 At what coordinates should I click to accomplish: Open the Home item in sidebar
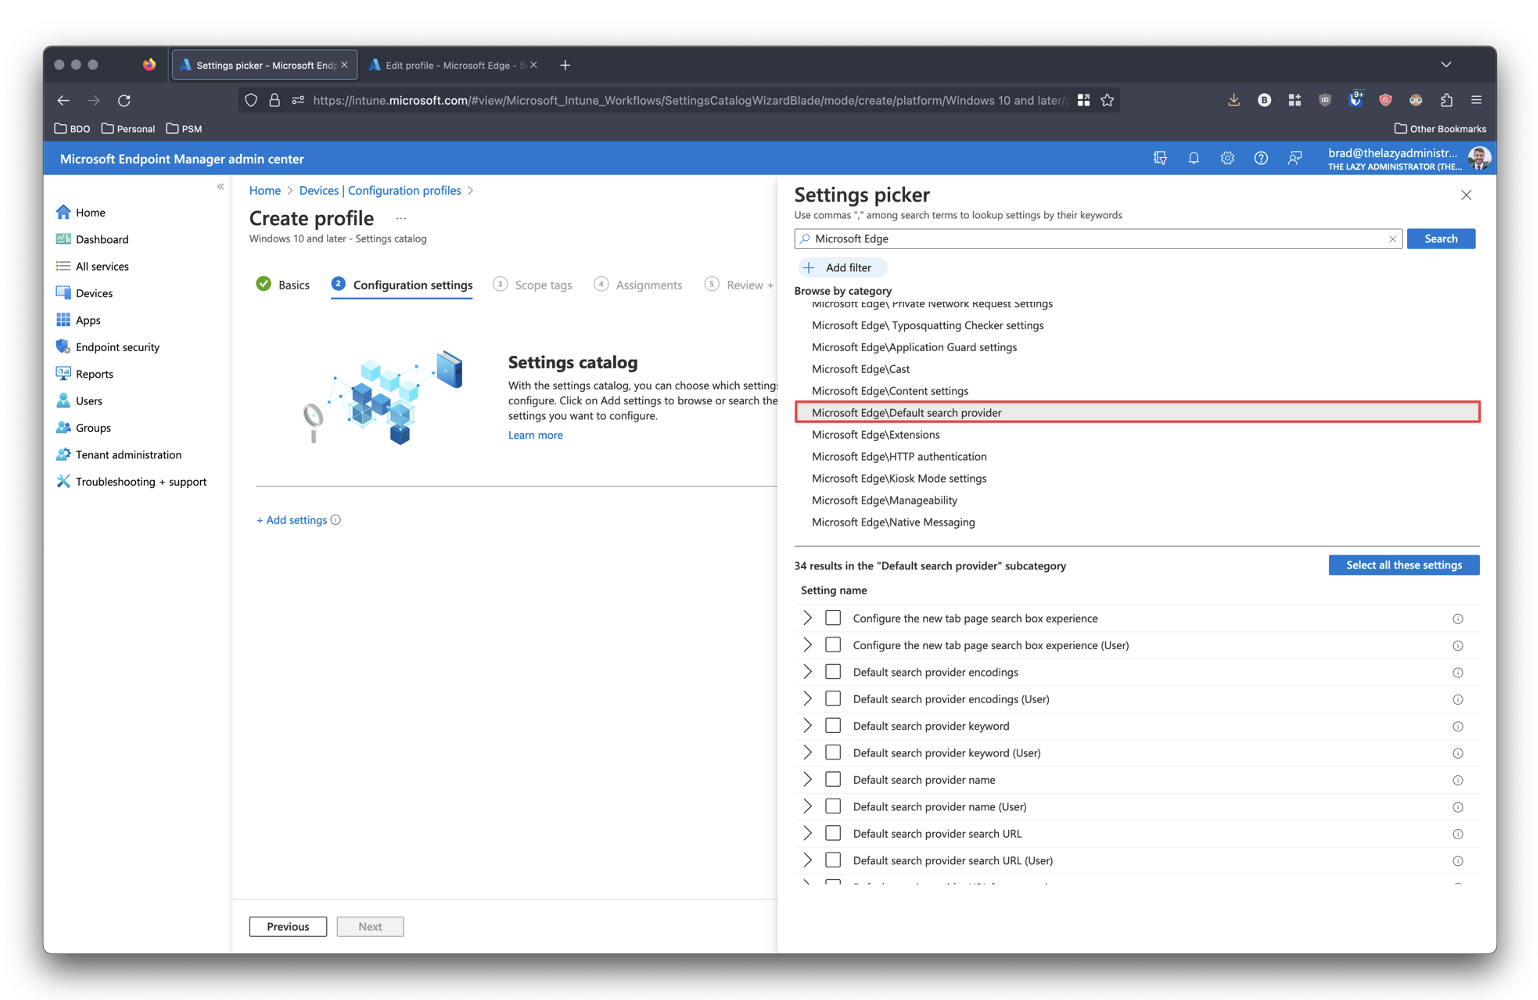point(81,212)
